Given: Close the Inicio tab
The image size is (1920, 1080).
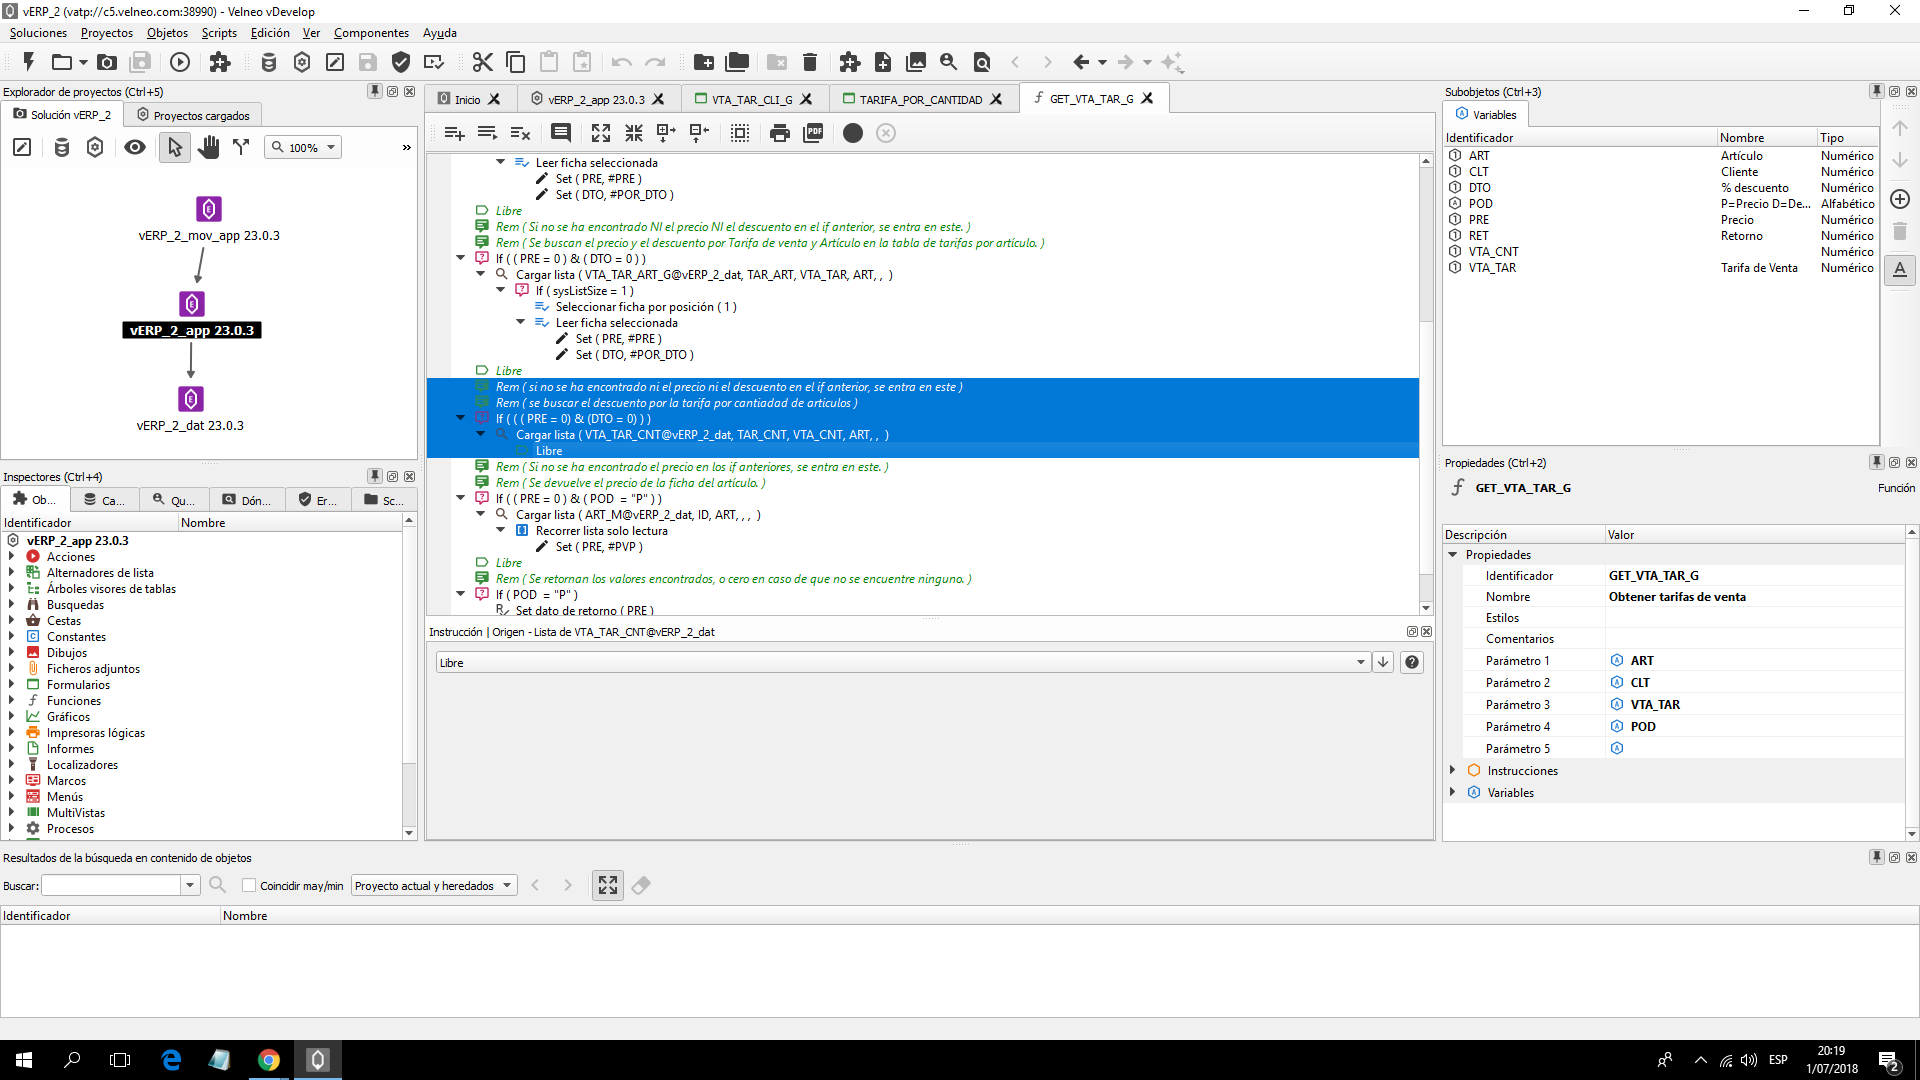Looking at the screenshot, I should (x=494, y=99).
